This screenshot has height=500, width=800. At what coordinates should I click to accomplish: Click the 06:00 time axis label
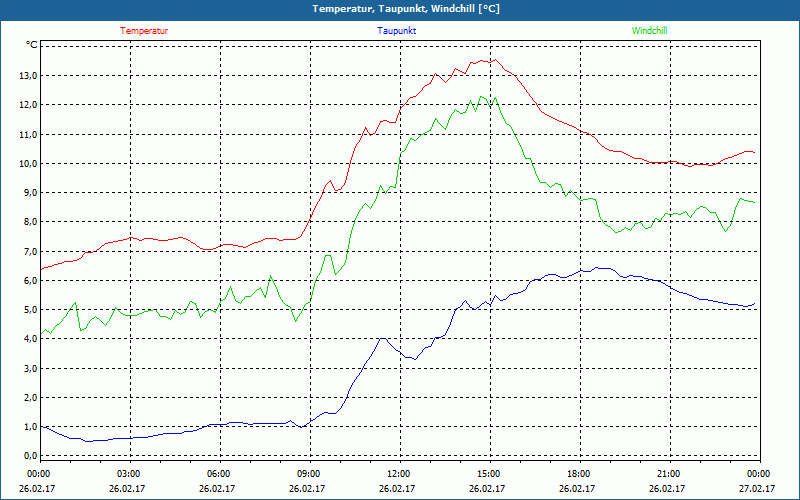(220, 474)
